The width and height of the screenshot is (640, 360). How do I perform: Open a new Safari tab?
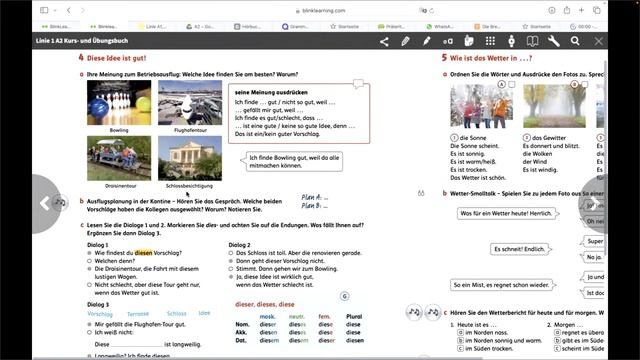(582, 10)
